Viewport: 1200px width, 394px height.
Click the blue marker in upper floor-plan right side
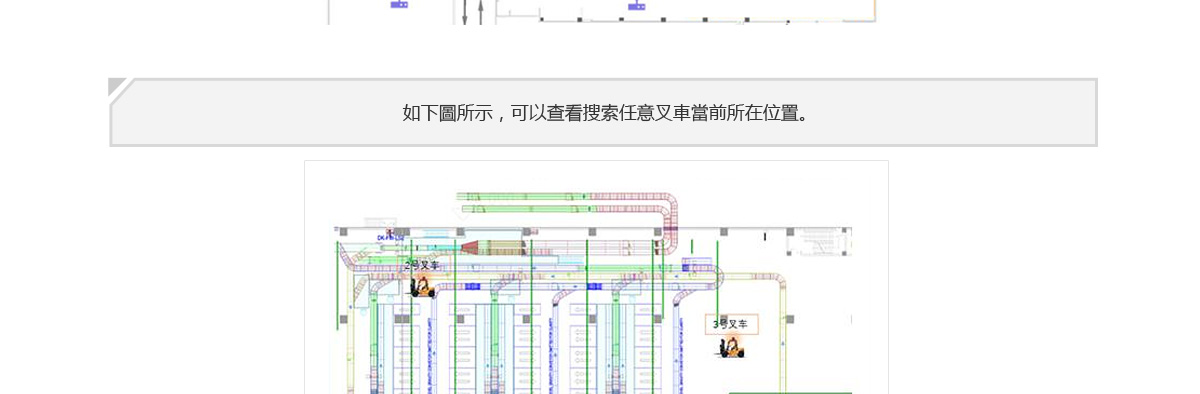(x=636, y=6)
